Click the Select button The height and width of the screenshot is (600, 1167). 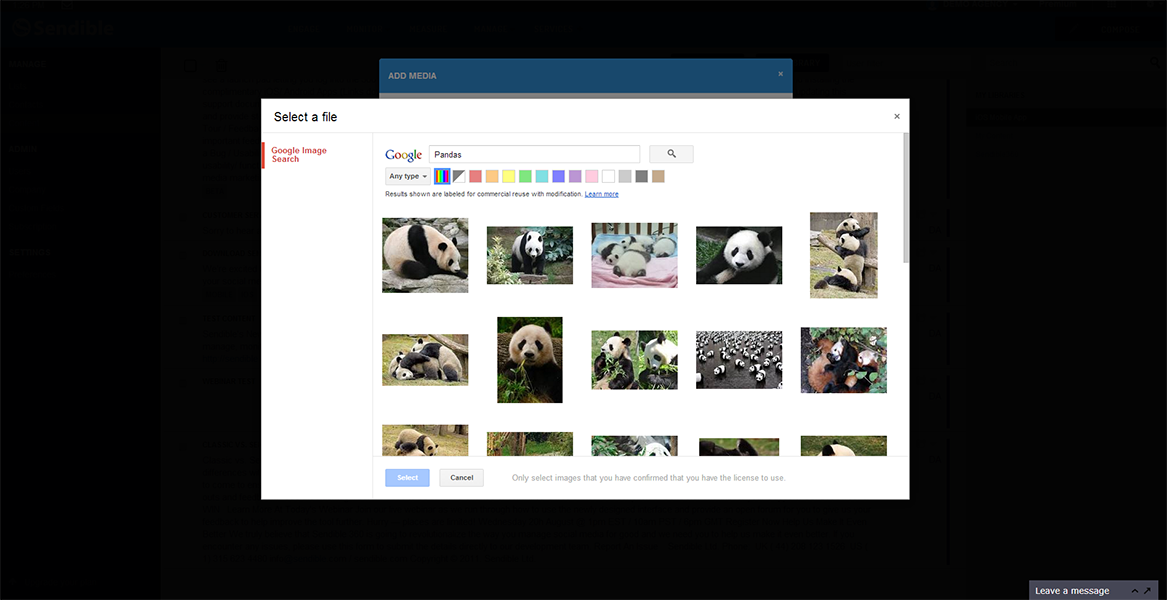pyautogui.click(x=407, y=478)
